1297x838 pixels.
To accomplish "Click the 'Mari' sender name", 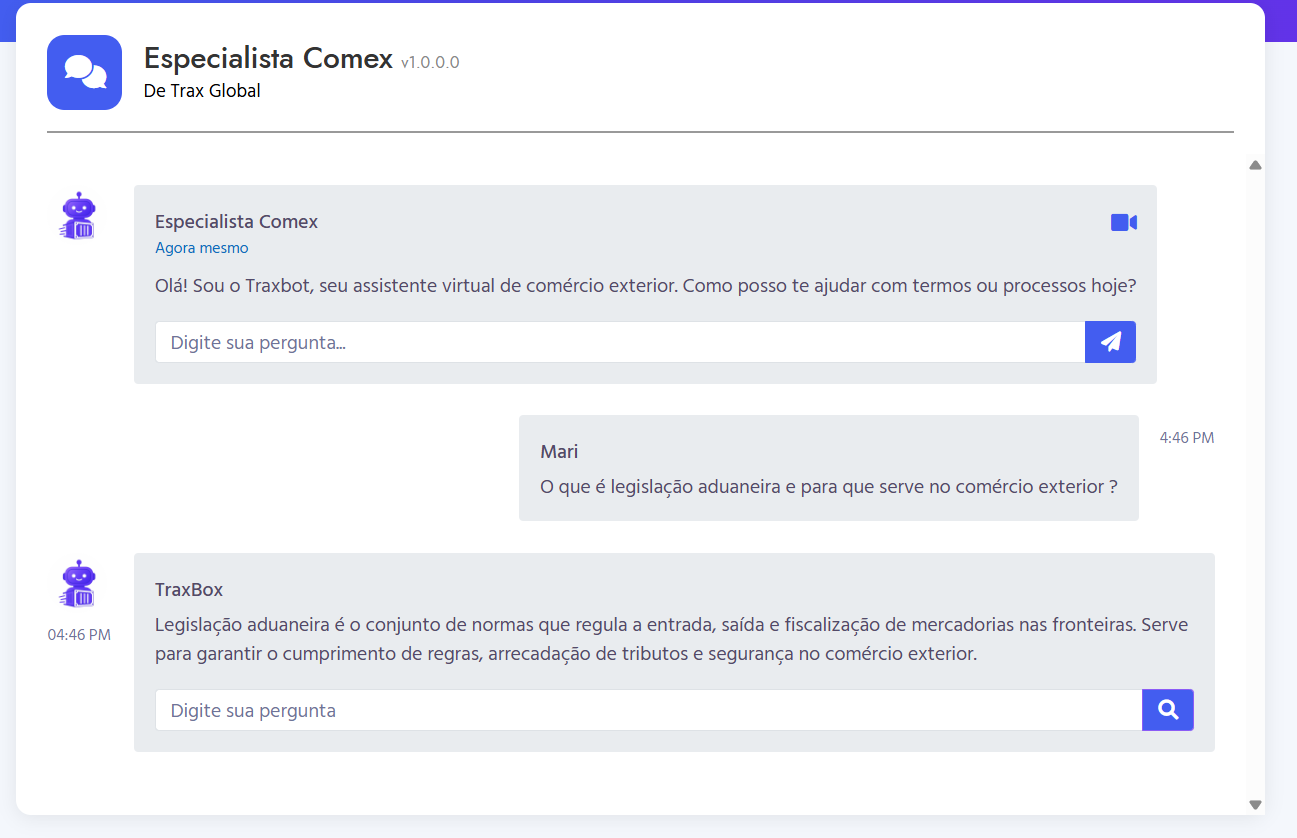I will 559,452.
